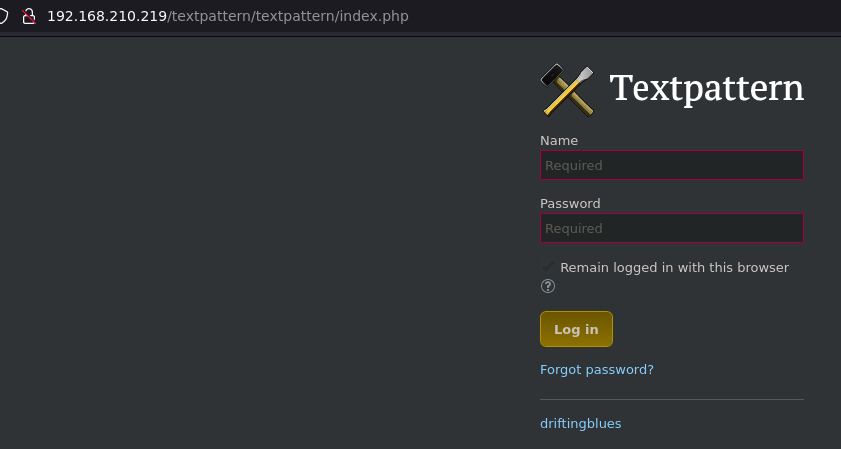This screenshot has width=841, height=449.
Task: Click the Textpattern hammer and chisel logo
Action: click(x=567, y=89)
